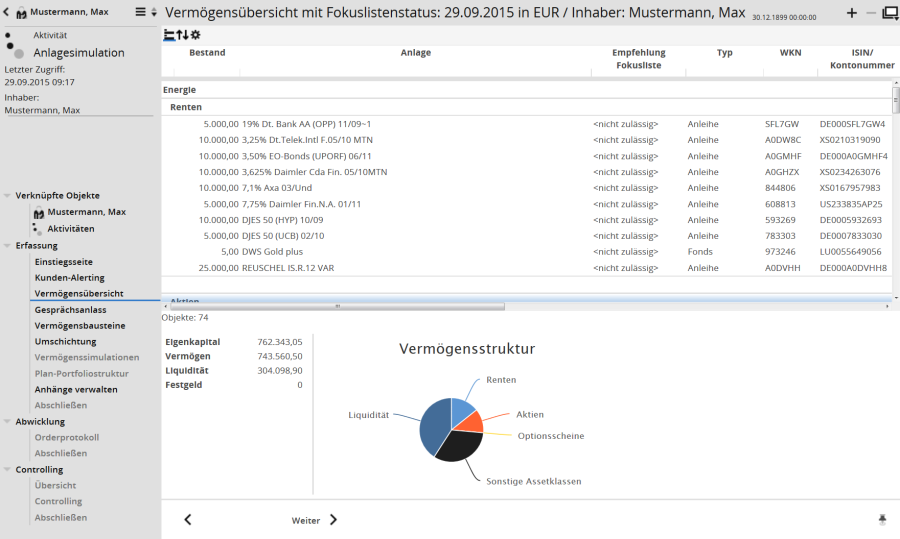Collapse the Controlling tree section
The width and height of the screenshot is (900, 539).
(8, 470)
